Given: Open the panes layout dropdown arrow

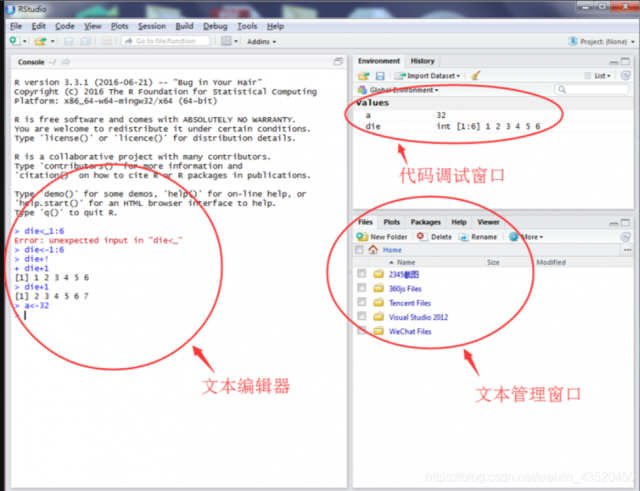Looking at the screenshot, I should tap(236, 42).
